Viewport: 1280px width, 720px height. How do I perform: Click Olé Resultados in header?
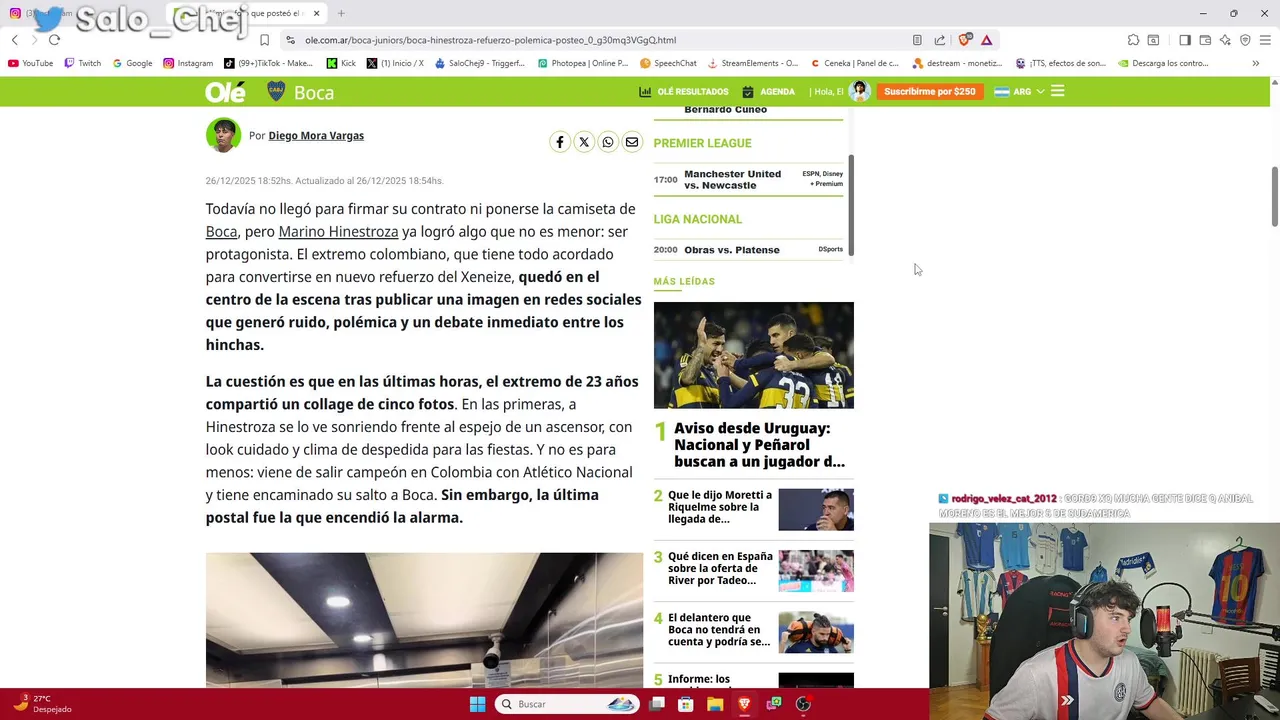[x=684, y=91]
